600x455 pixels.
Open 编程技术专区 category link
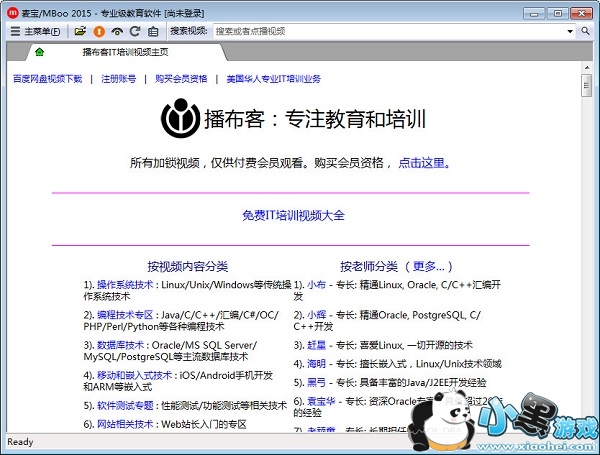(125, 315)
